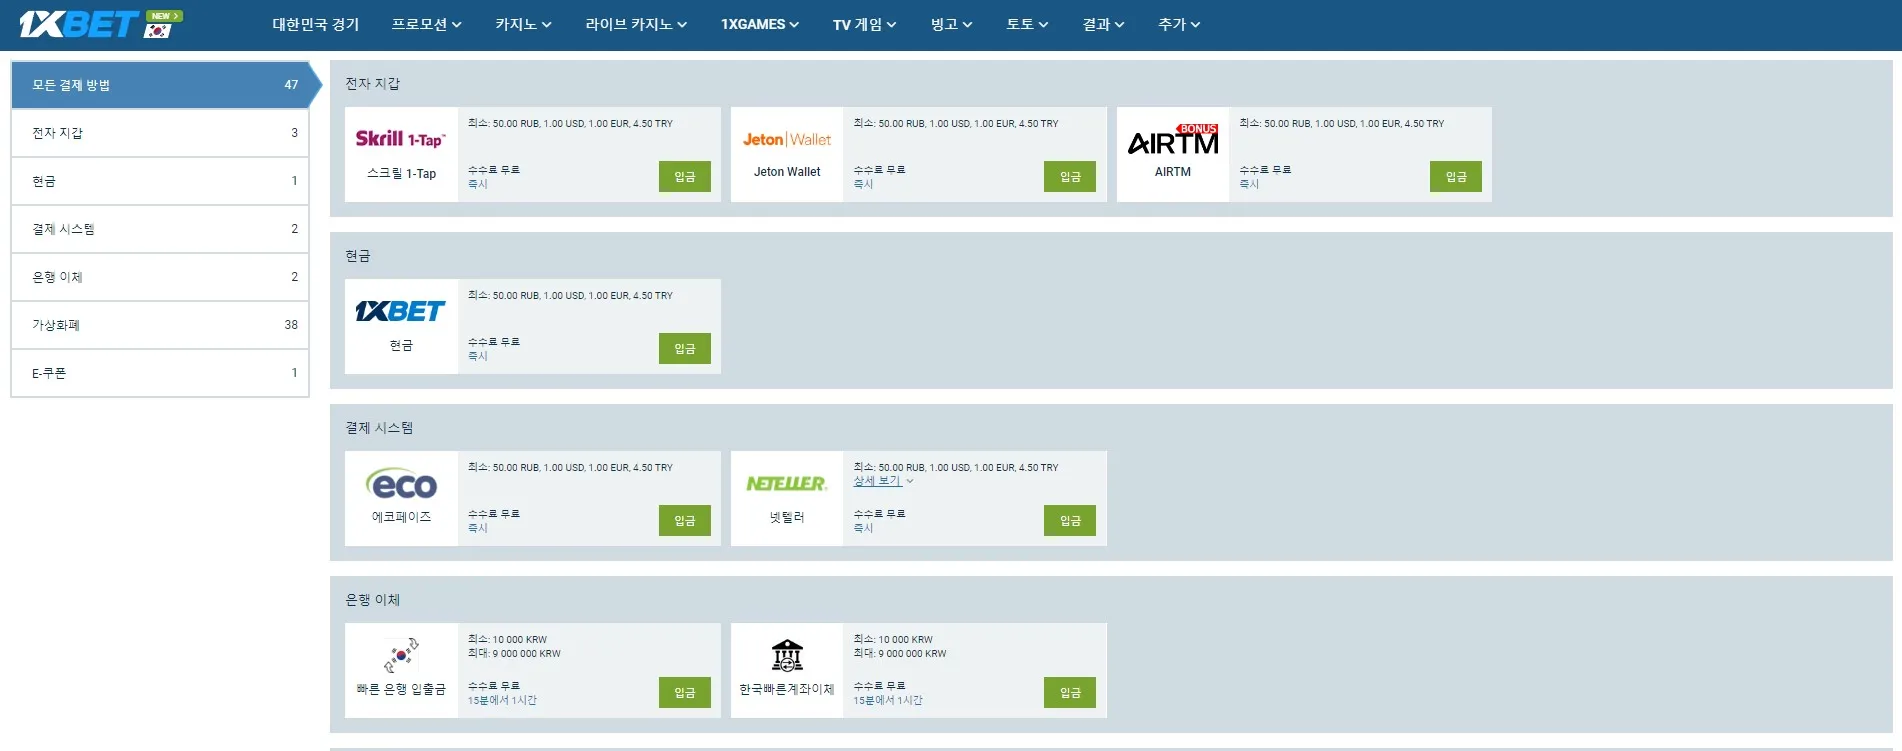Open the TV 게임 dropdown menu
This screenshot has height=751, width=1902.
point(865,24)
